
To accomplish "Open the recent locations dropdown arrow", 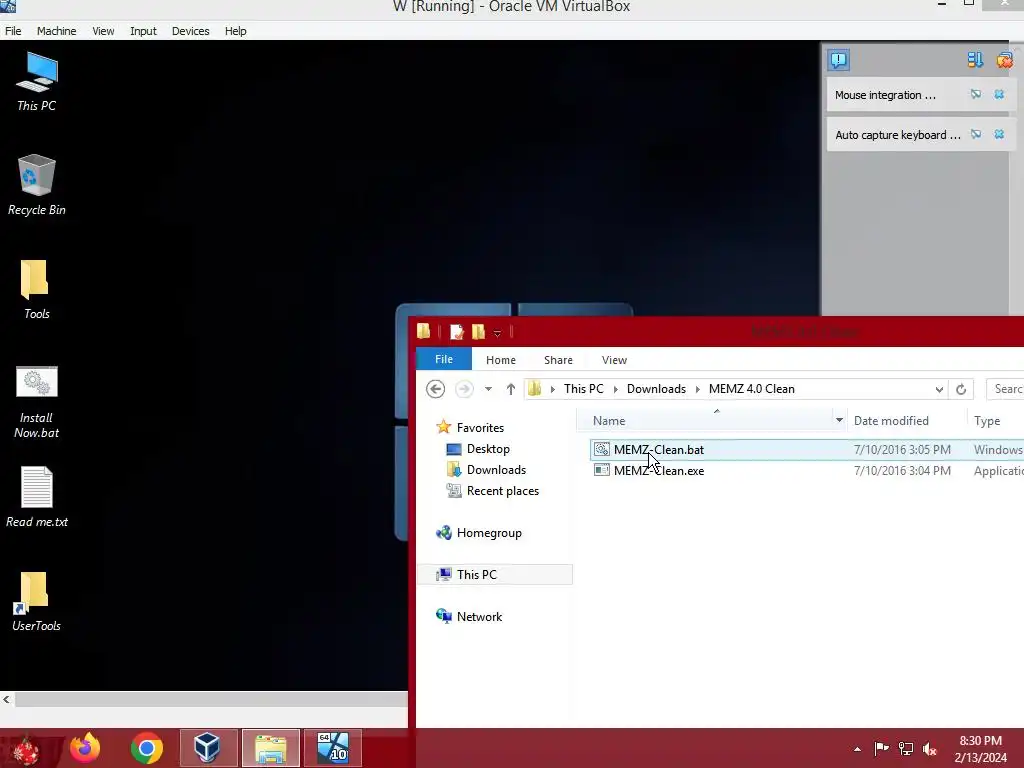I will (488, 389).
